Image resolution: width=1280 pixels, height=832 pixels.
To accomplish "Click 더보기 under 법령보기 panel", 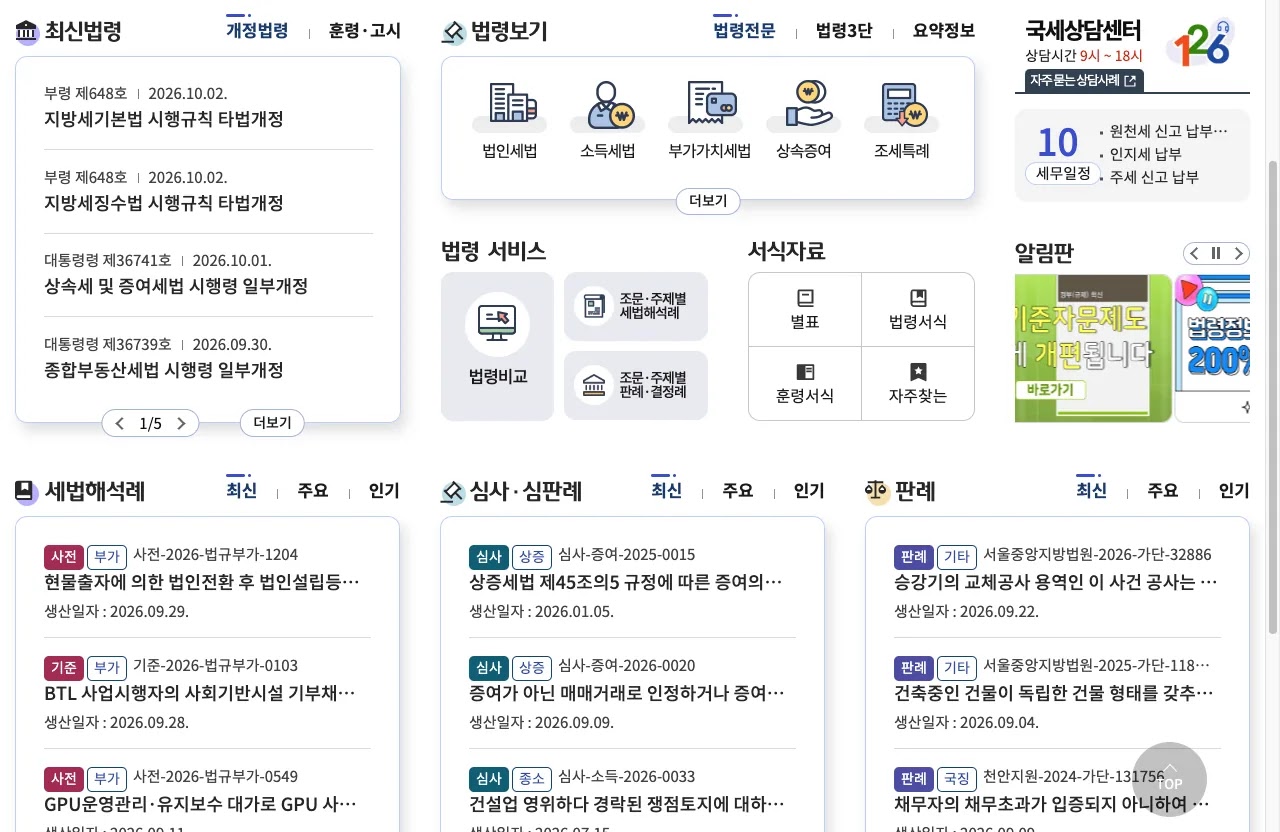I will pyautogui.click(x=708, y=201).
